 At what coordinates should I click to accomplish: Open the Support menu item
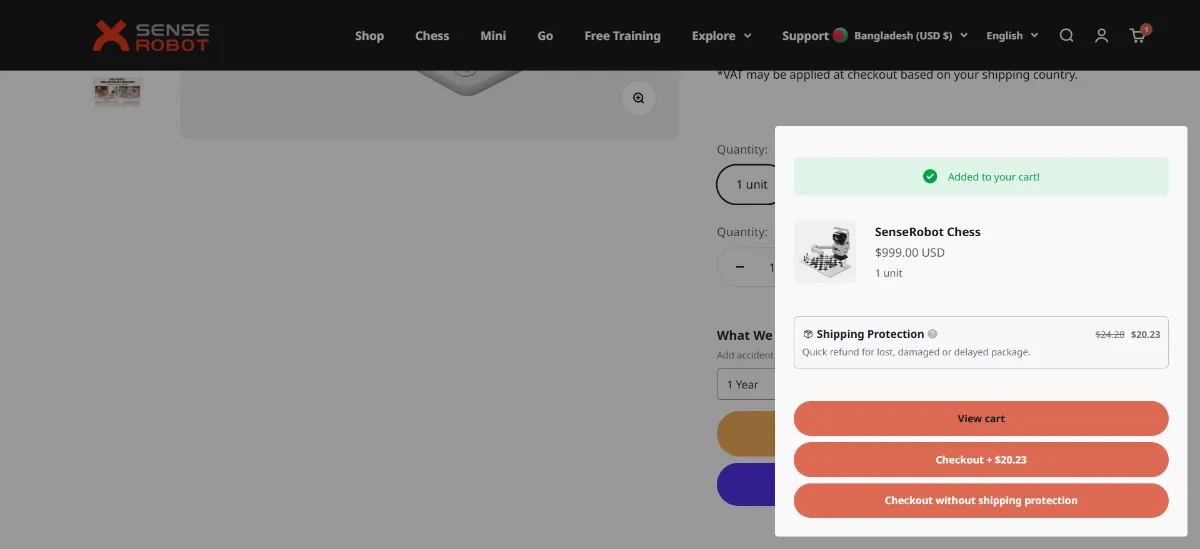point(805,36)
